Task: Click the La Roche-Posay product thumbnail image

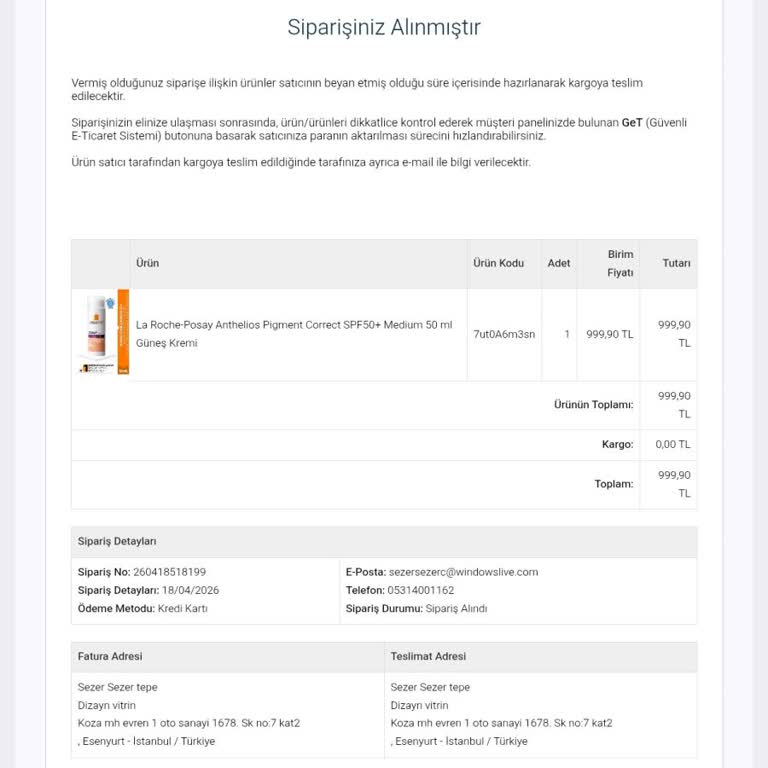Action: click(104, 334)
